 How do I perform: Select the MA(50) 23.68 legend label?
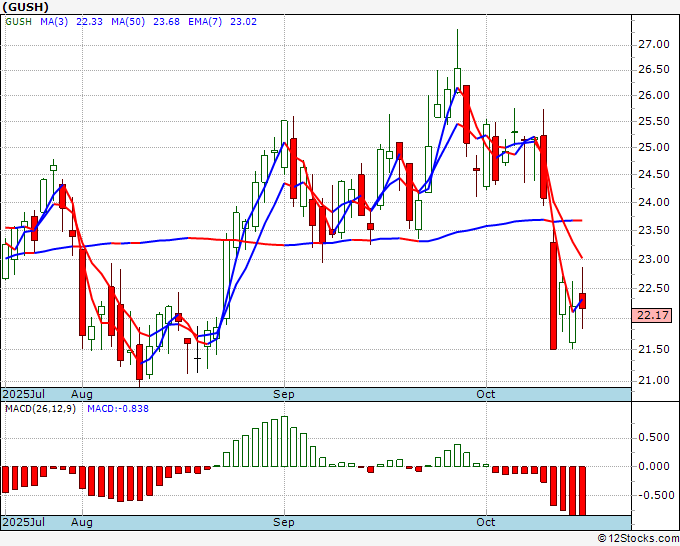pyautogui.click(x=131, y=22)
